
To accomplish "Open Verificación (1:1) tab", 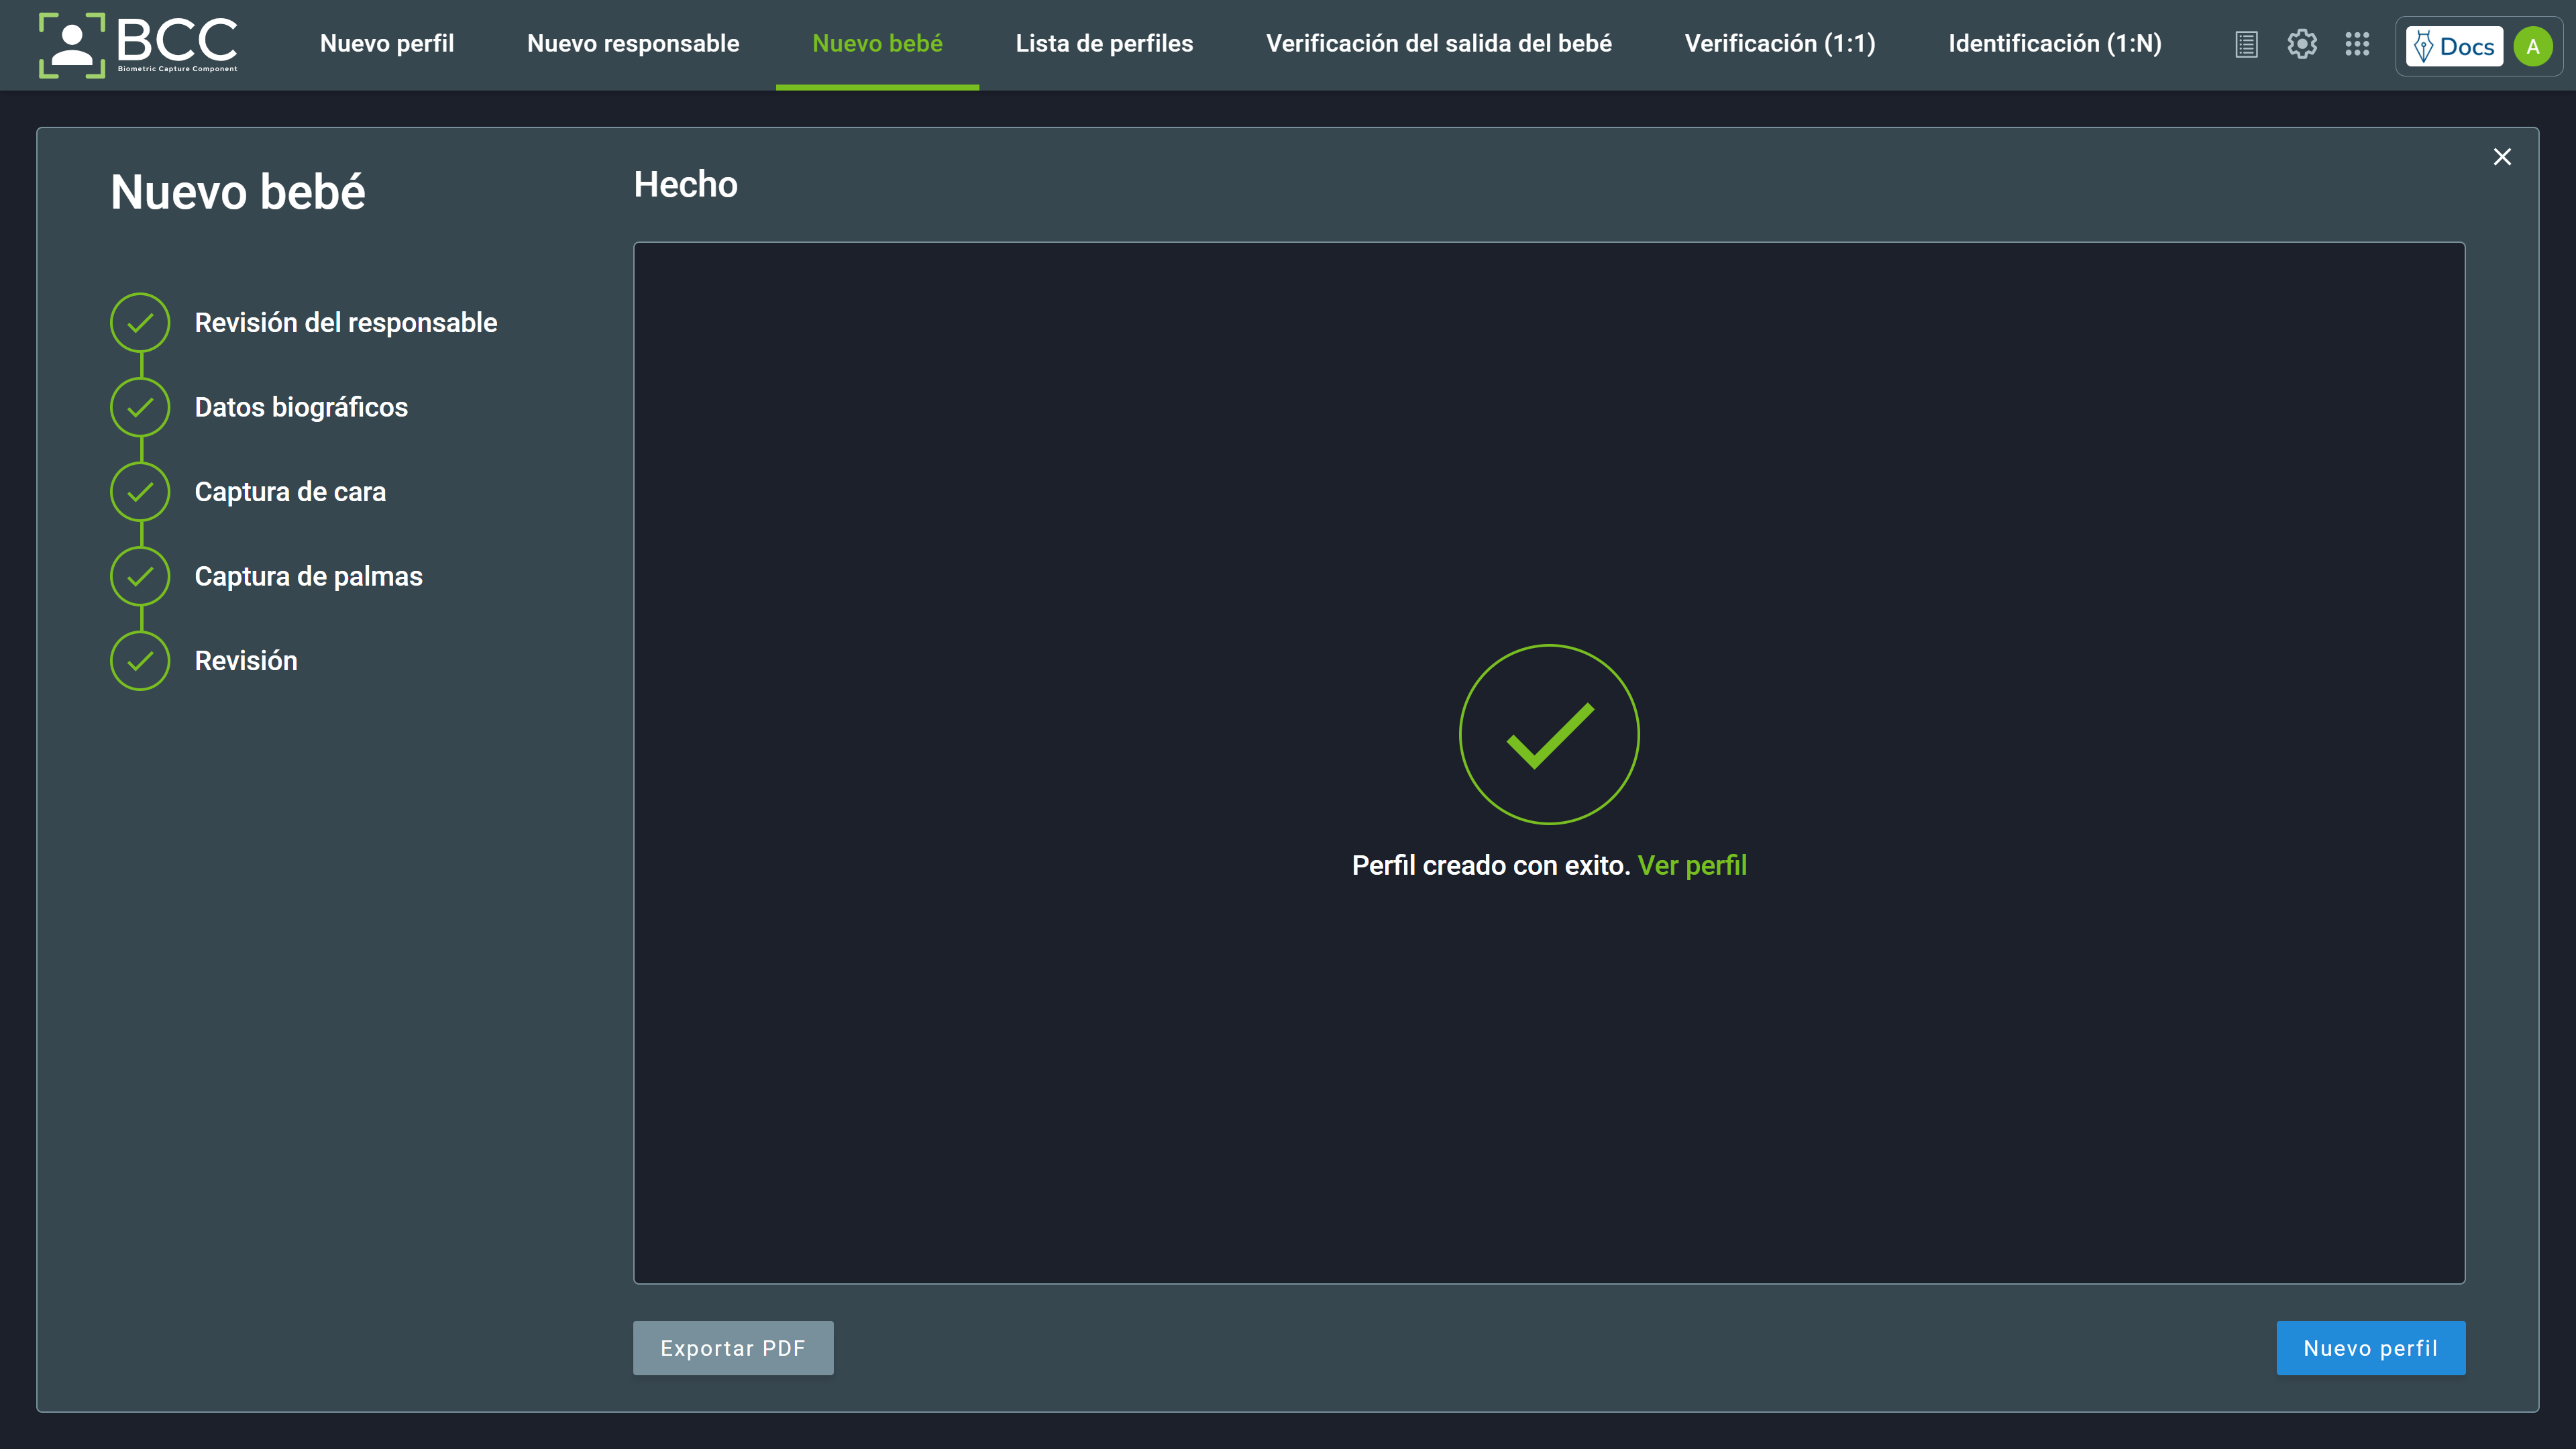I will [x=1780, y=44].
